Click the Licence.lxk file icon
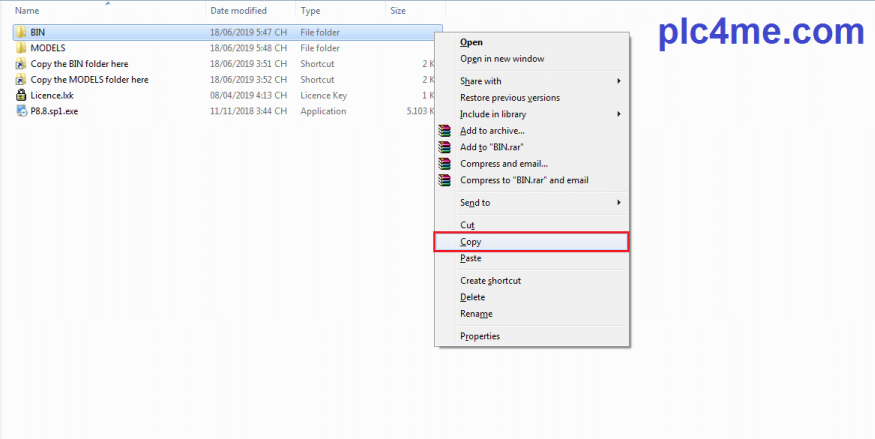This screenshot has height=439, width=875. point(21,95)
